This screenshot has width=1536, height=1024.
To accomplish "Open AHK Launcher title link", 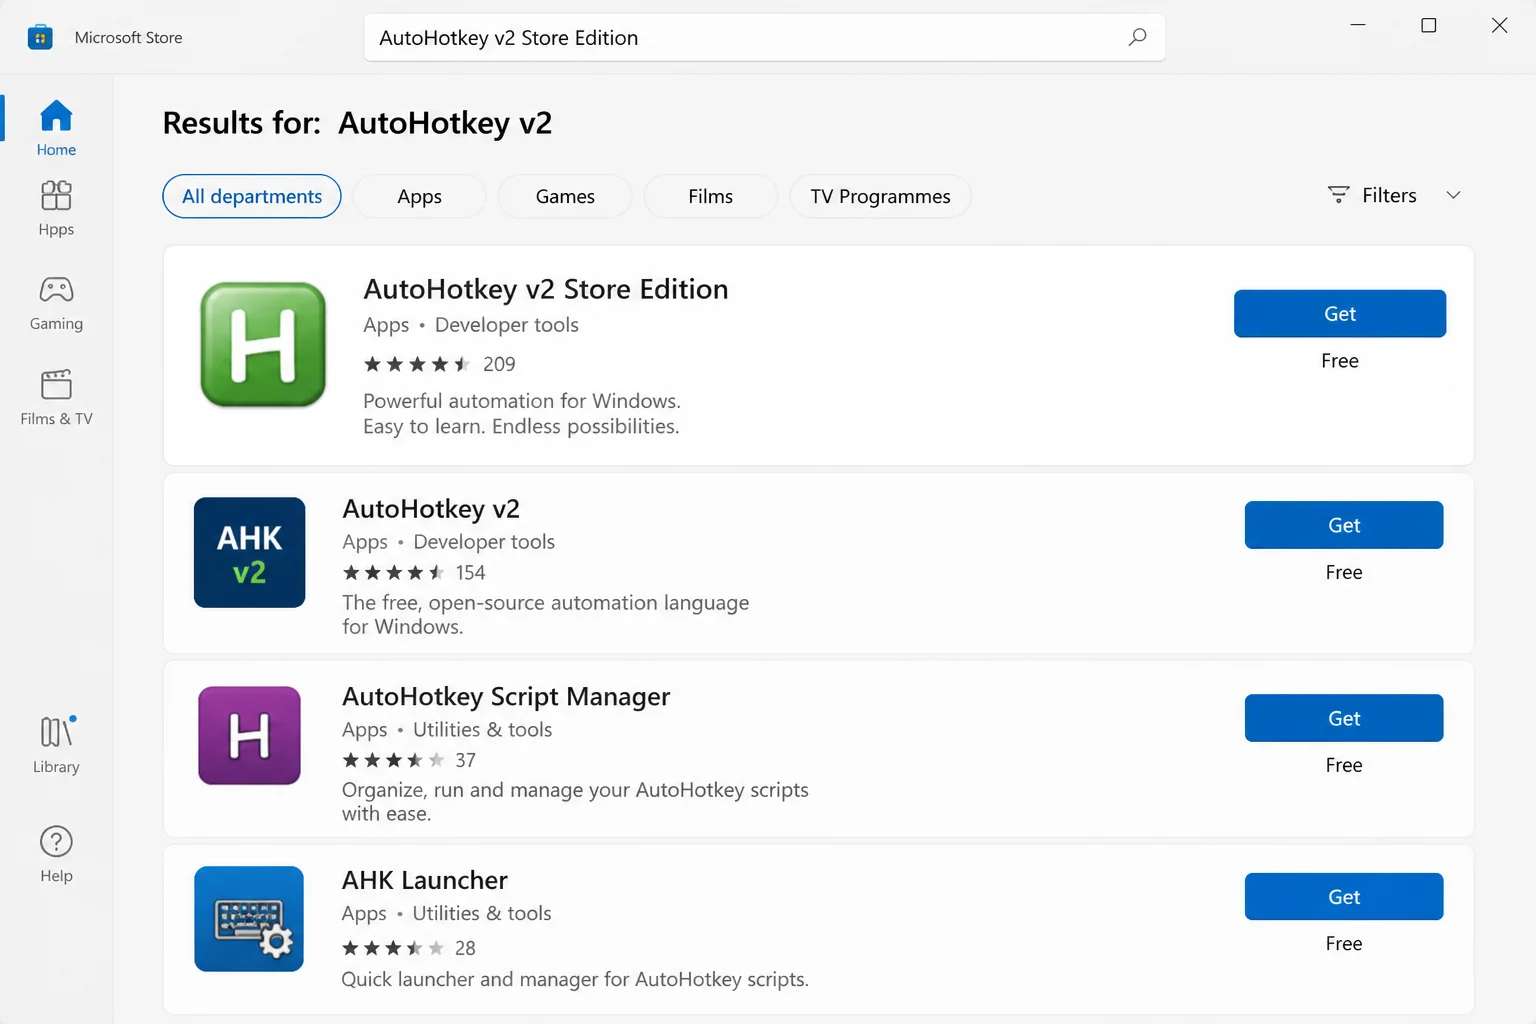I will [425, 880].
